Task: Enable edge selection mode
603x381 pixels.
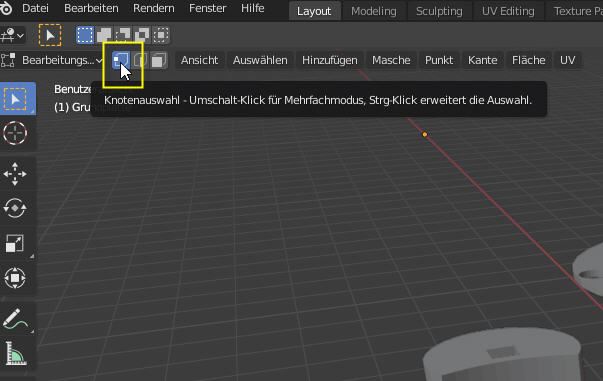Action: pyautogui.click(x=140, y=60)
